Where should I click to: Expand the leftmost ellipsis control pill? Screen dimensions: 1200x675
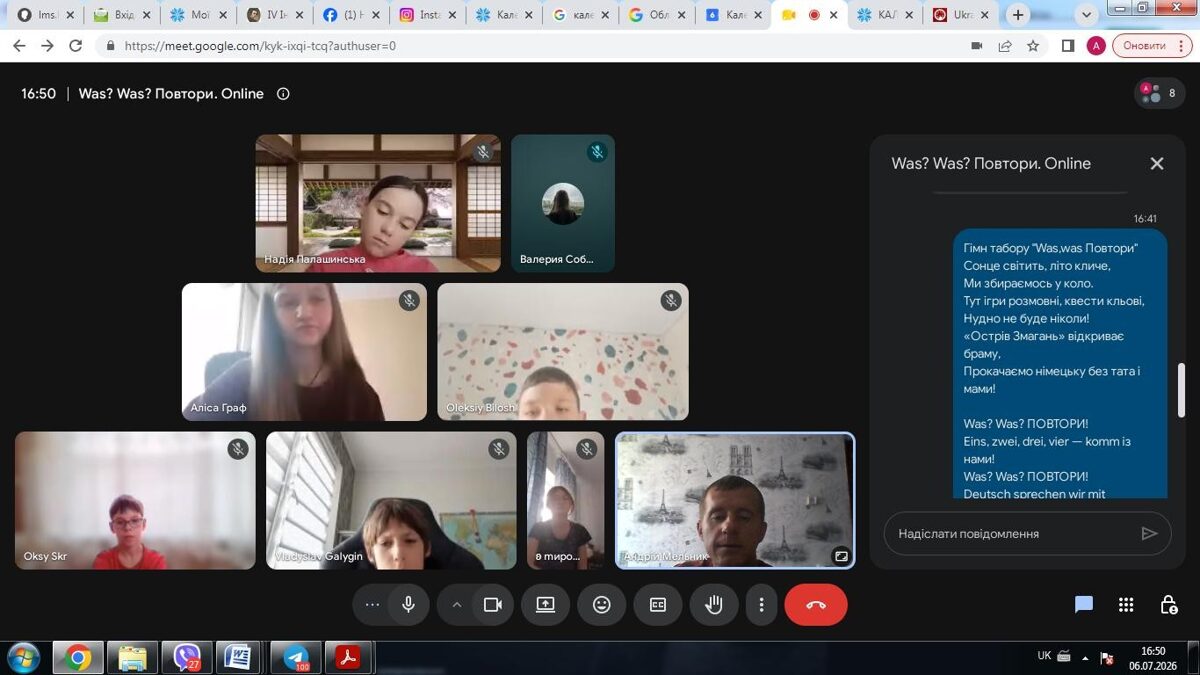tap(372, 604)
